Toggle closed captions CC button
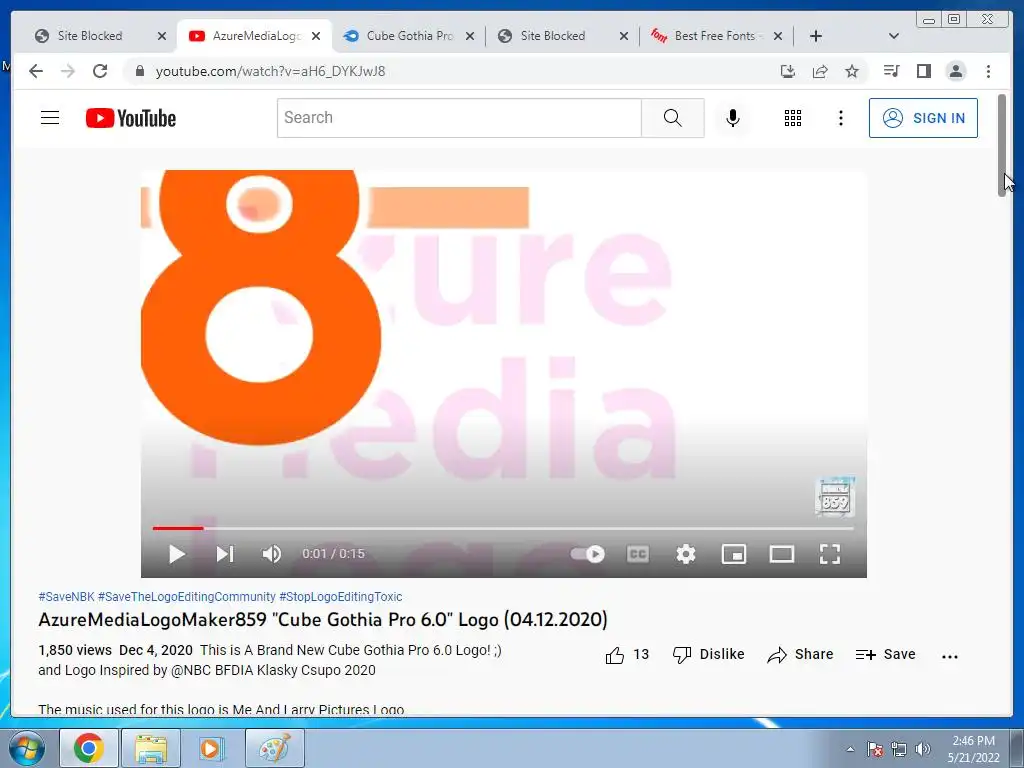 637,554
